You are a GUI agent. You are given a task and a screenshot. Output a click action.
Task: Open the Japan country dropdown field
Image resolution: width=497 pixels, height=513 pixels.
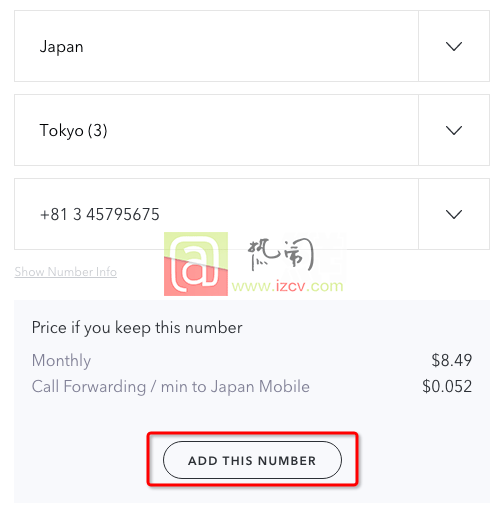[252, 46]
